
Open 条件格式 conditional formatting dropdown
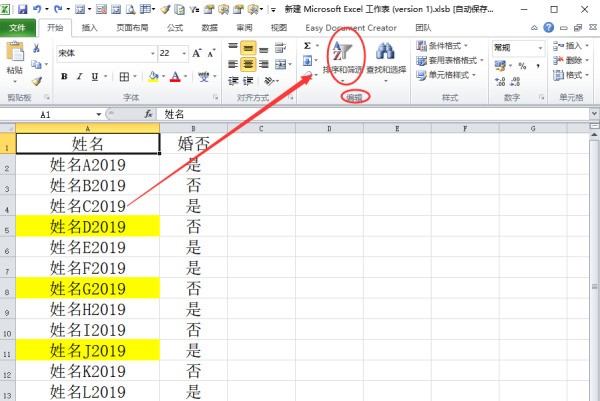[x=442, y=46]
